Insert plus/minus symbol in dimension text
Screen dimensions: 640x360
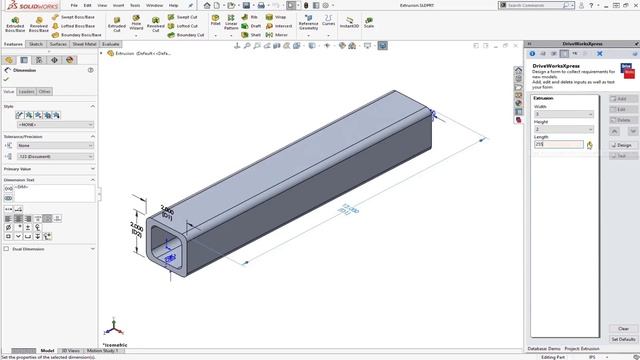28,227
